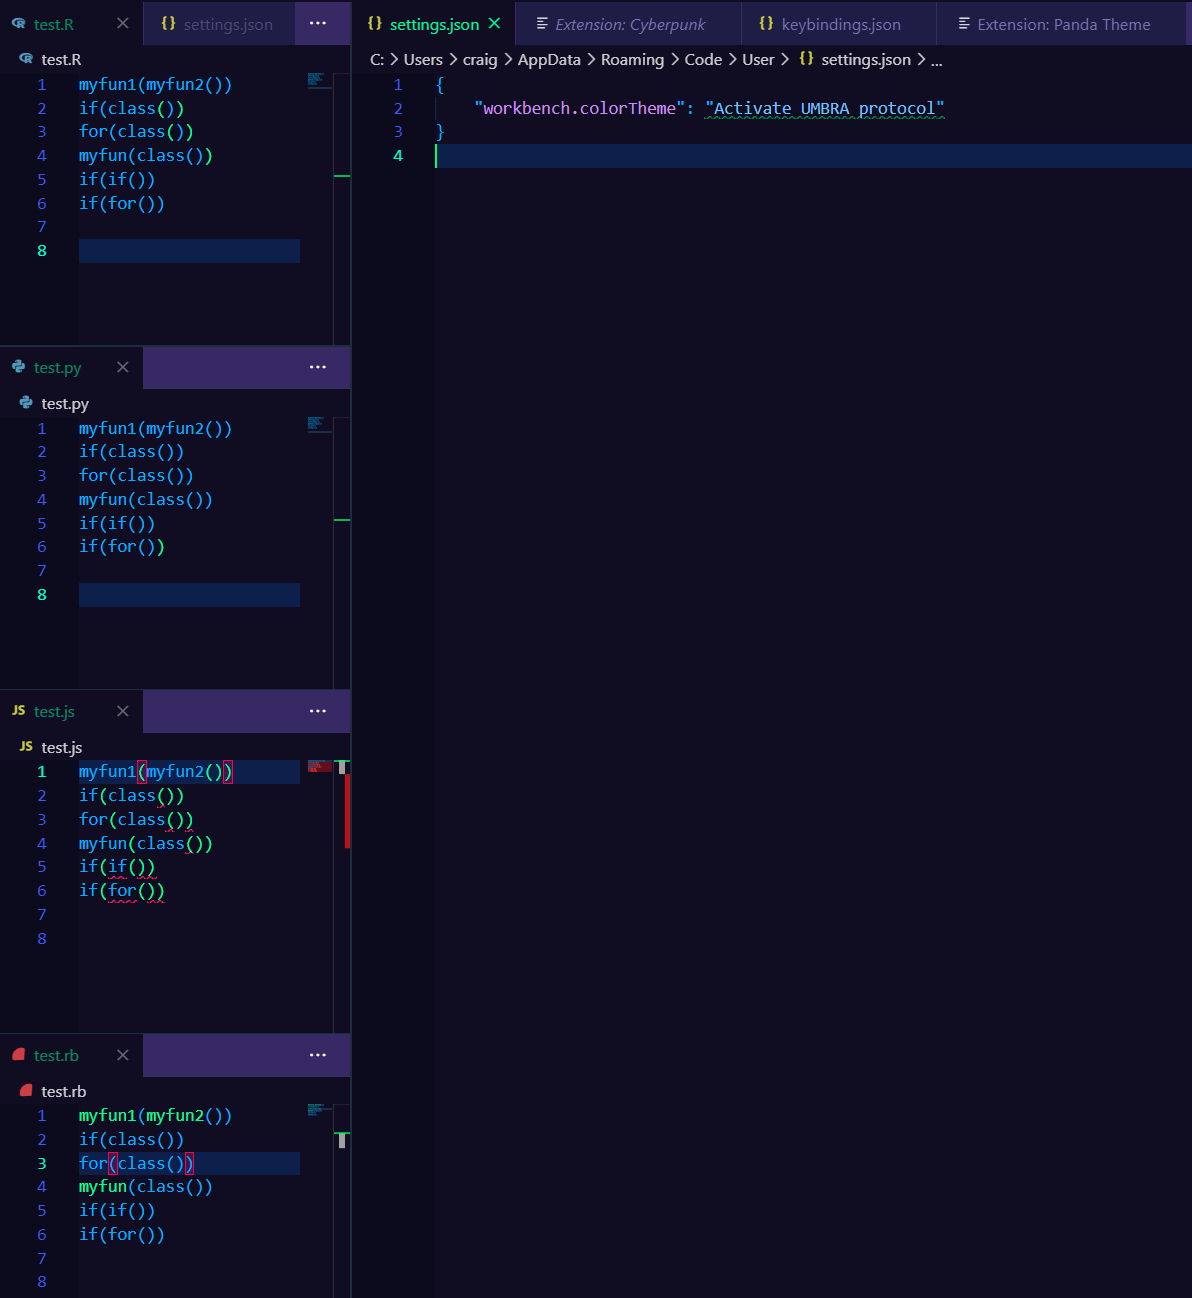Close the test.js tab
Viewport: 1192px width, 1298px height.
point(122,711)
